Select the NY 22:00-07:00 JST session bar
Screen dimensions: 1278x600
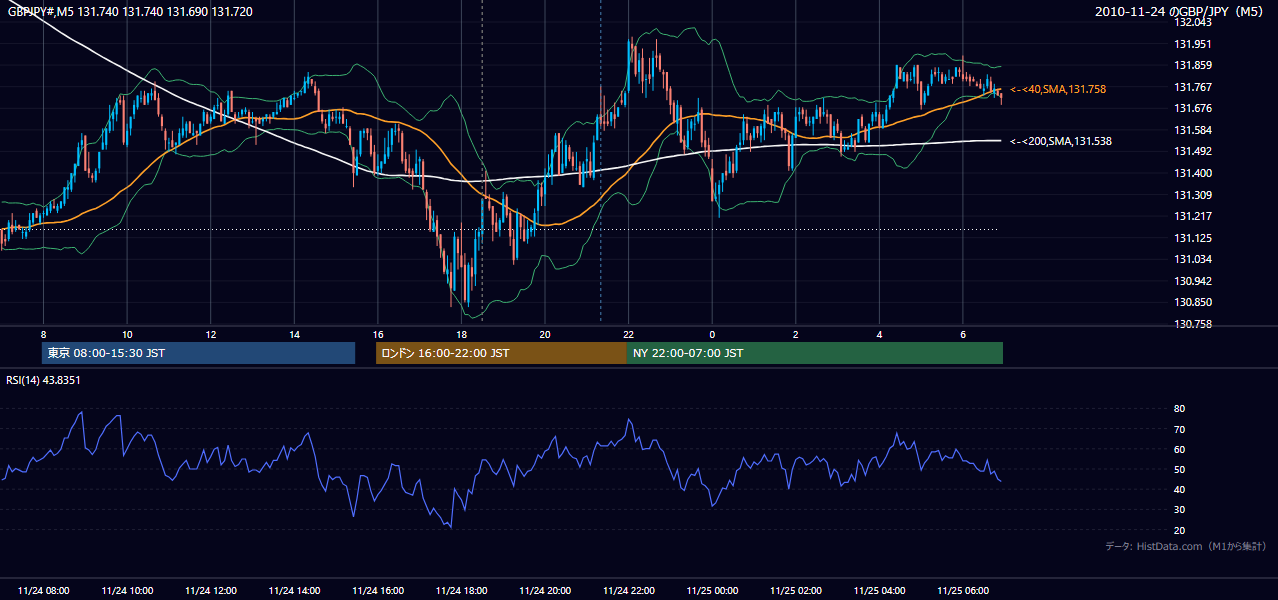[x=815, y=353]
